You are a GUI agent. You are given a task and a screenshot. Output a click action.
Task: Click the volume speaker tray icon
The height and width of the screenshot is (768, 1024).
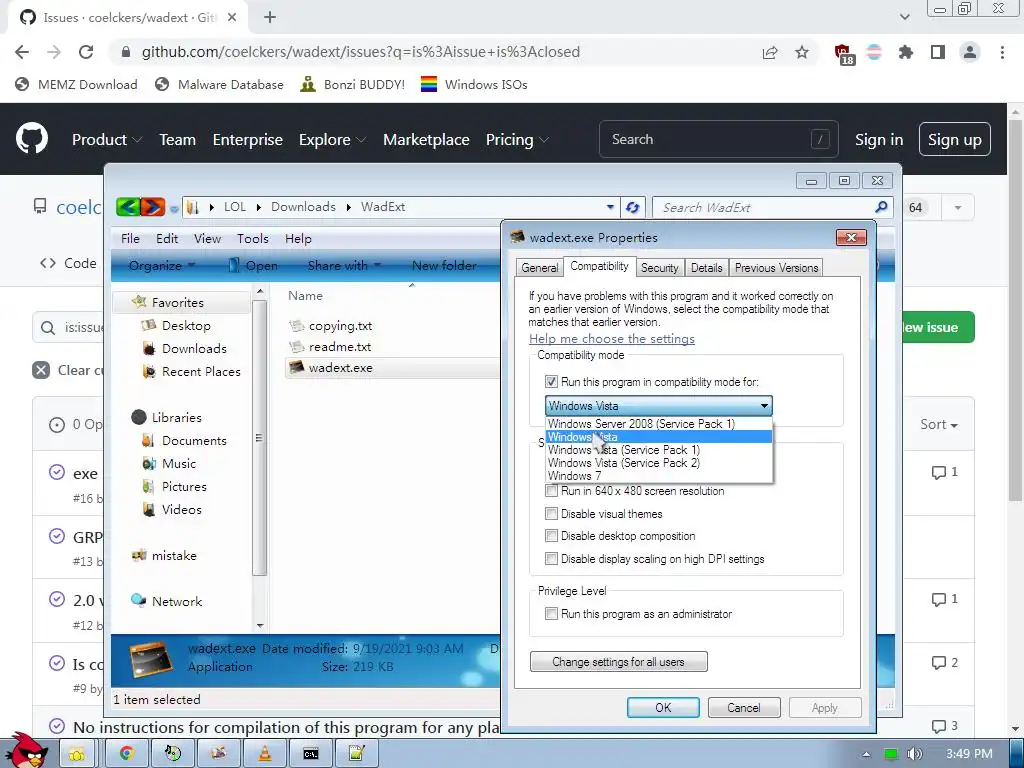click(x=914, y=754)
